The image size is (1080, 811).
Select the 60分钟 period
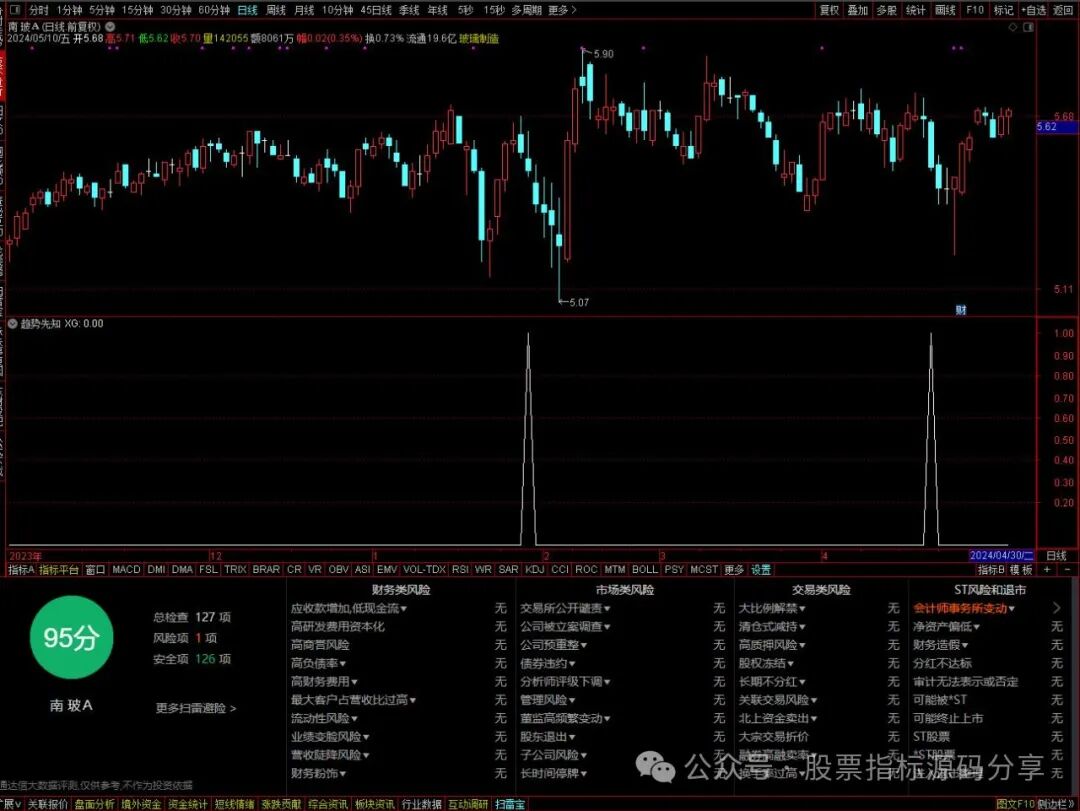point(214,10)
